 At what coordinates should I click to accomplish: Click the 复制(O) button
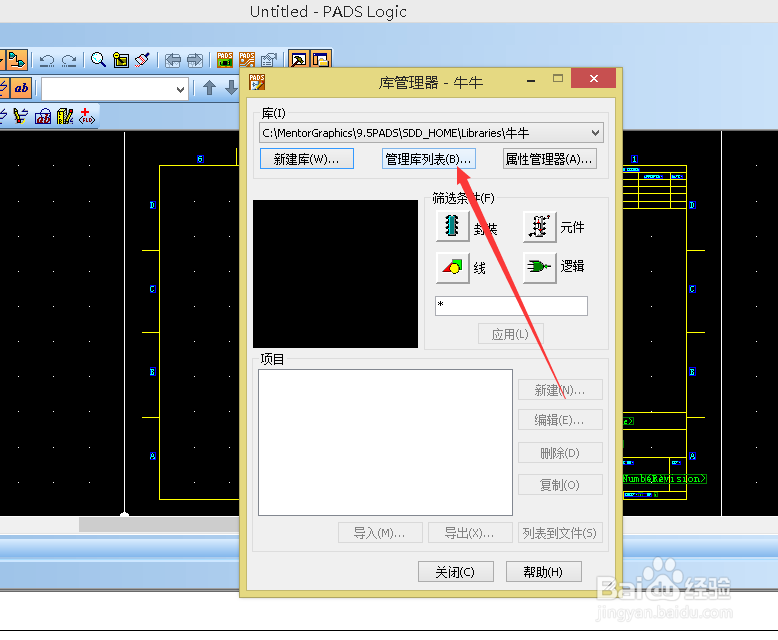(560, 484)
